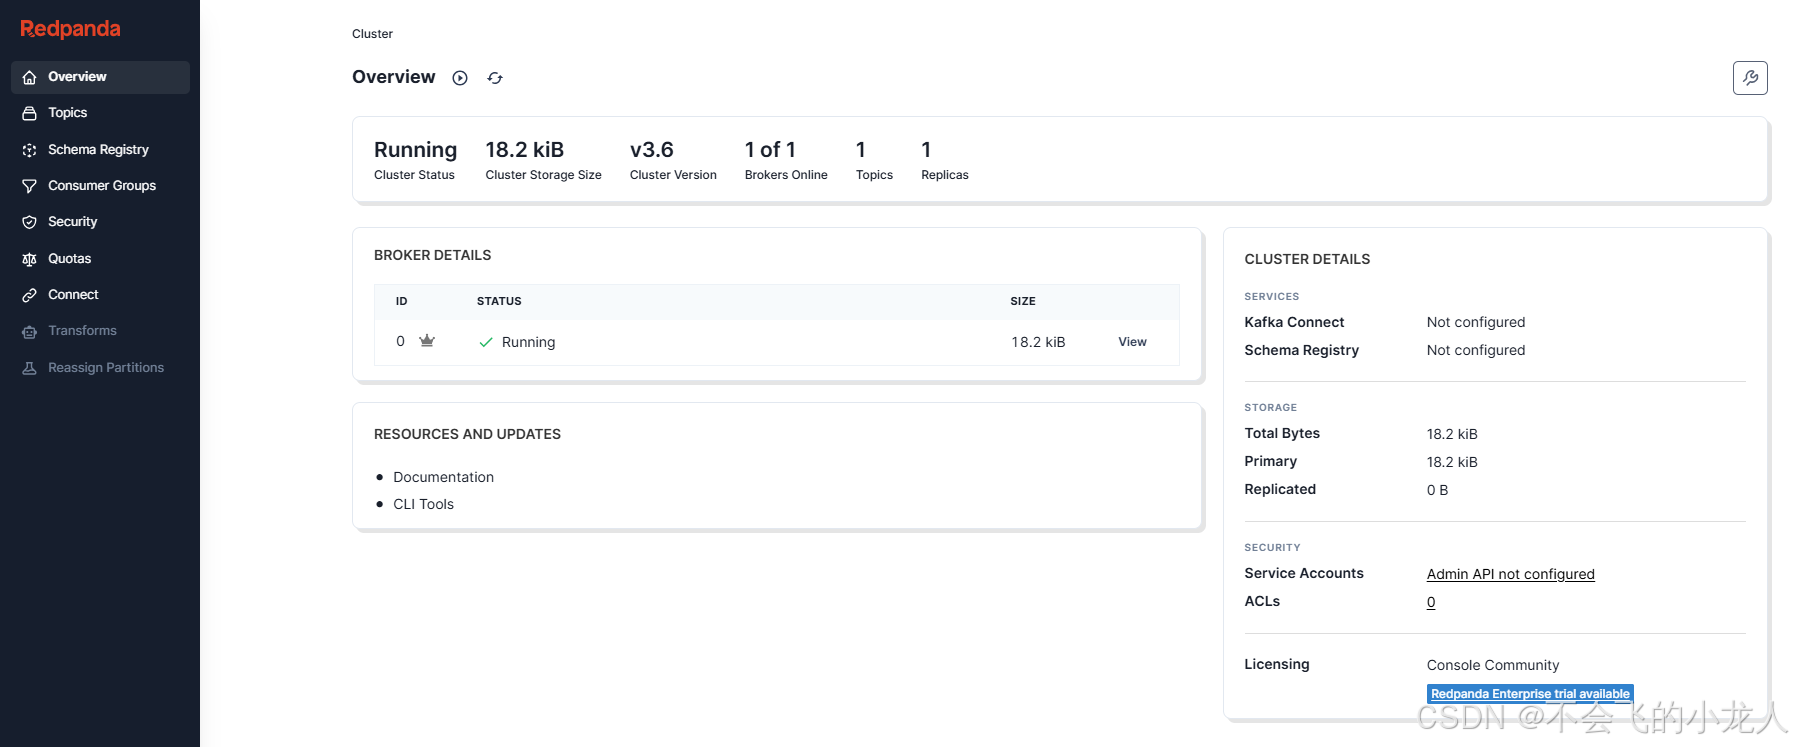Click the Security shield icon
Screen dimensions: 1793x747
pos(30,222)
